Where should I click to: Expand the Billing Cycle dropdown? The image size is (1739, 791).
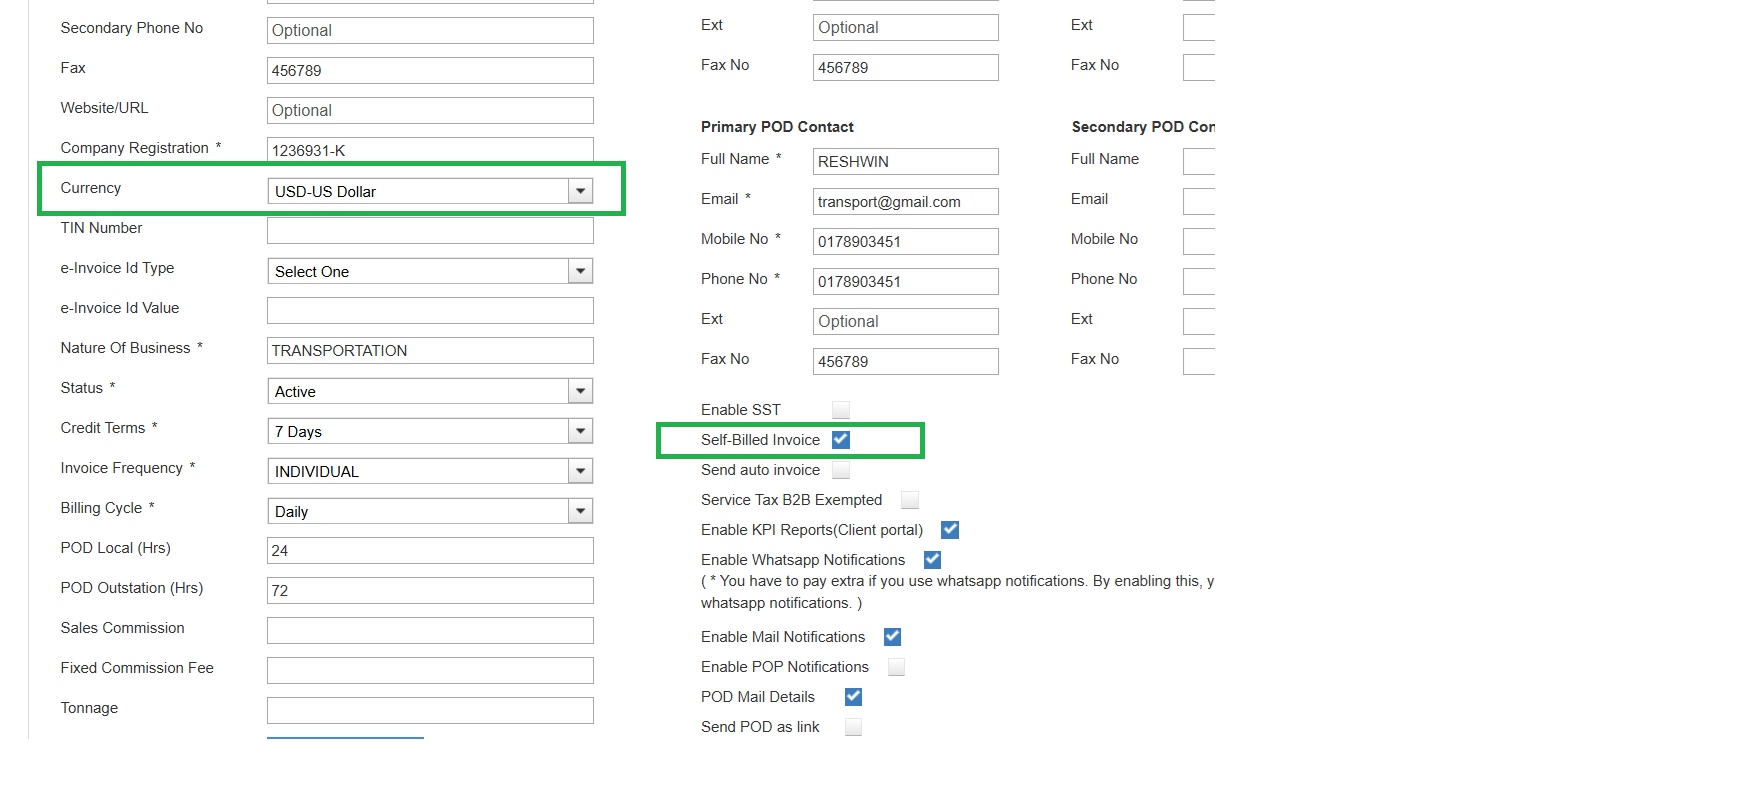click(x=430, y=511)
